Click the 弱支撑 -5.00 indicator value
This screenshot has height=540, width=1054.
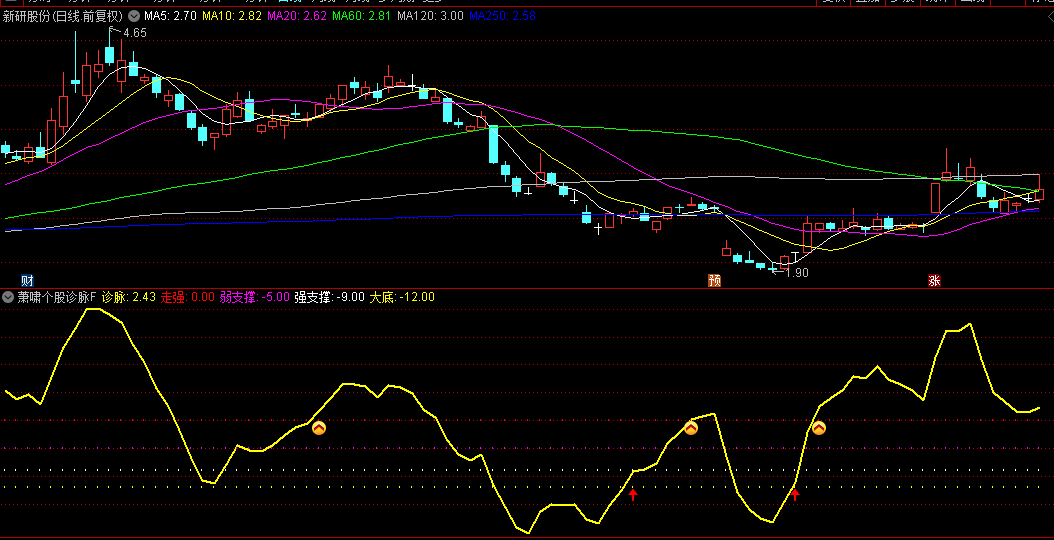[255, 297]
